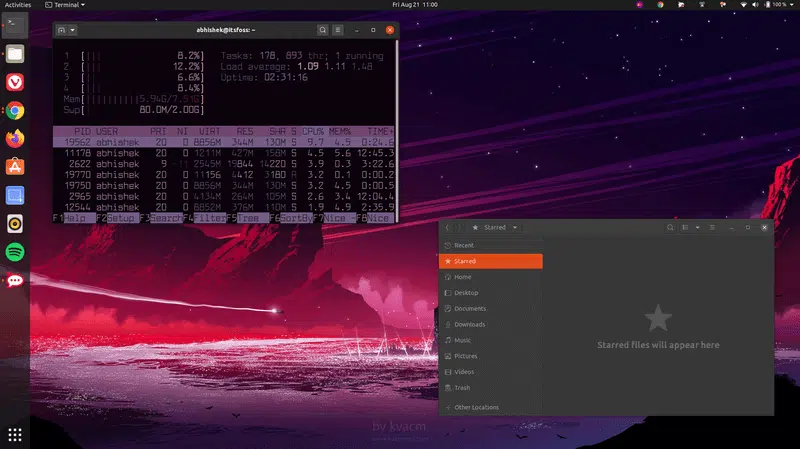The width and height of the screenshot is (800, 449).
Task: Open view options dropdown arrow in Files
Action: [697, 228]
